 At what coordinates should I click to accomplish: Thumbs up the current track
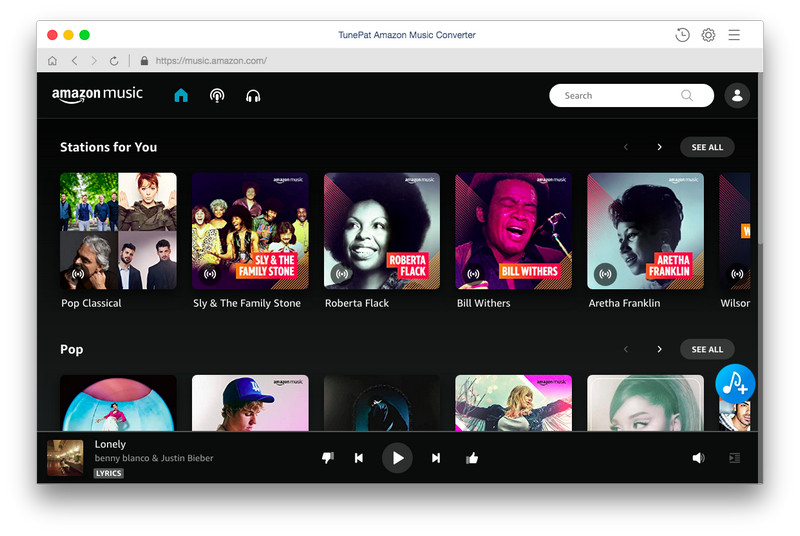pyautogui.click(x=472, y=458)
